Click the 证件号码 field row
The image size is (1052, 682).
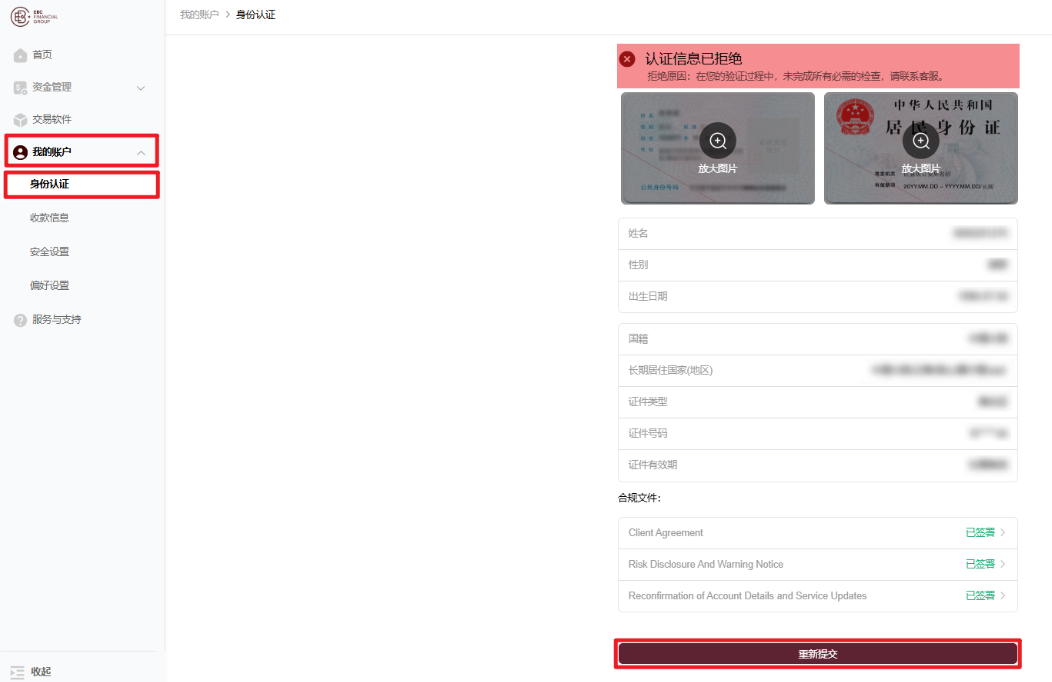(x=817, y=433)
